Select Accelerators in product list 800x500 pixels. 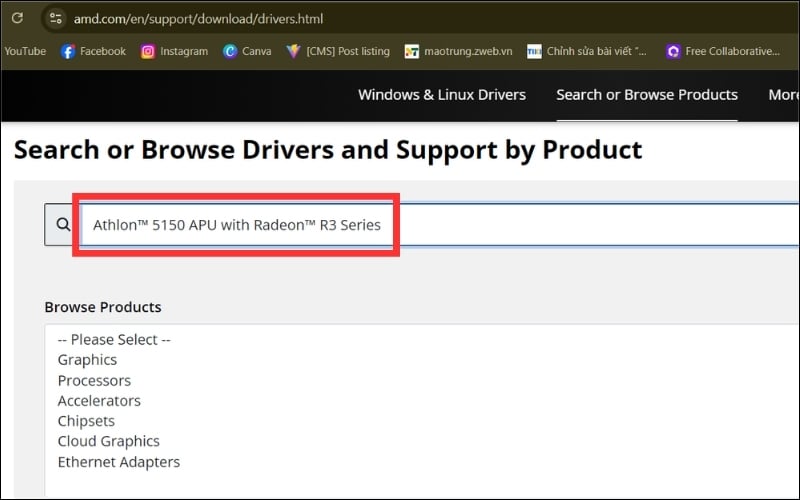pyautogui.click(x=99, y=401)
